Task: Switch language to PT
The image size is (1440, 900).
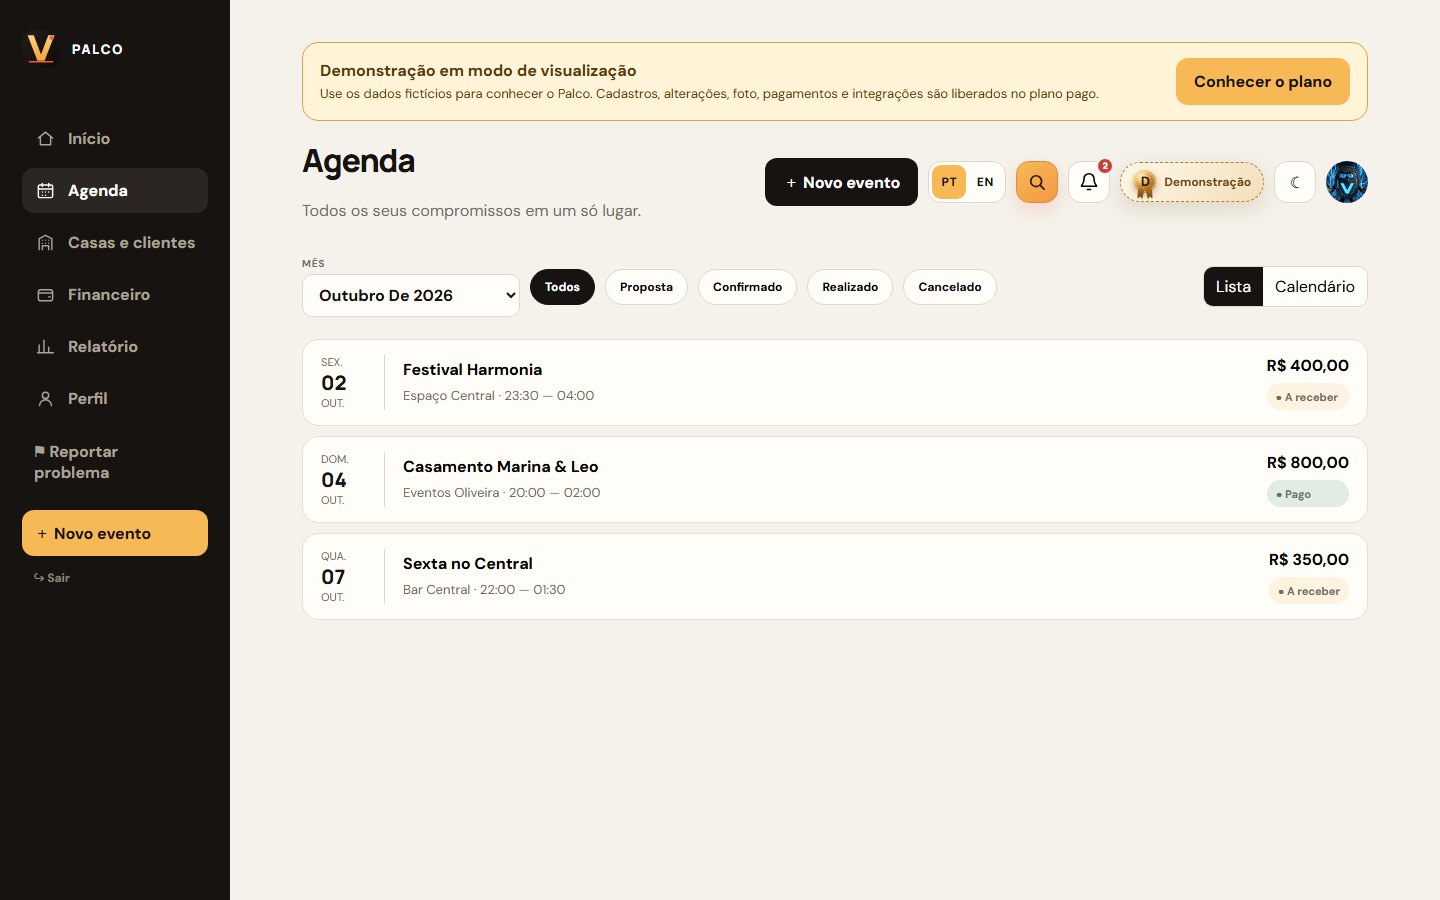Action: point(949,182)
